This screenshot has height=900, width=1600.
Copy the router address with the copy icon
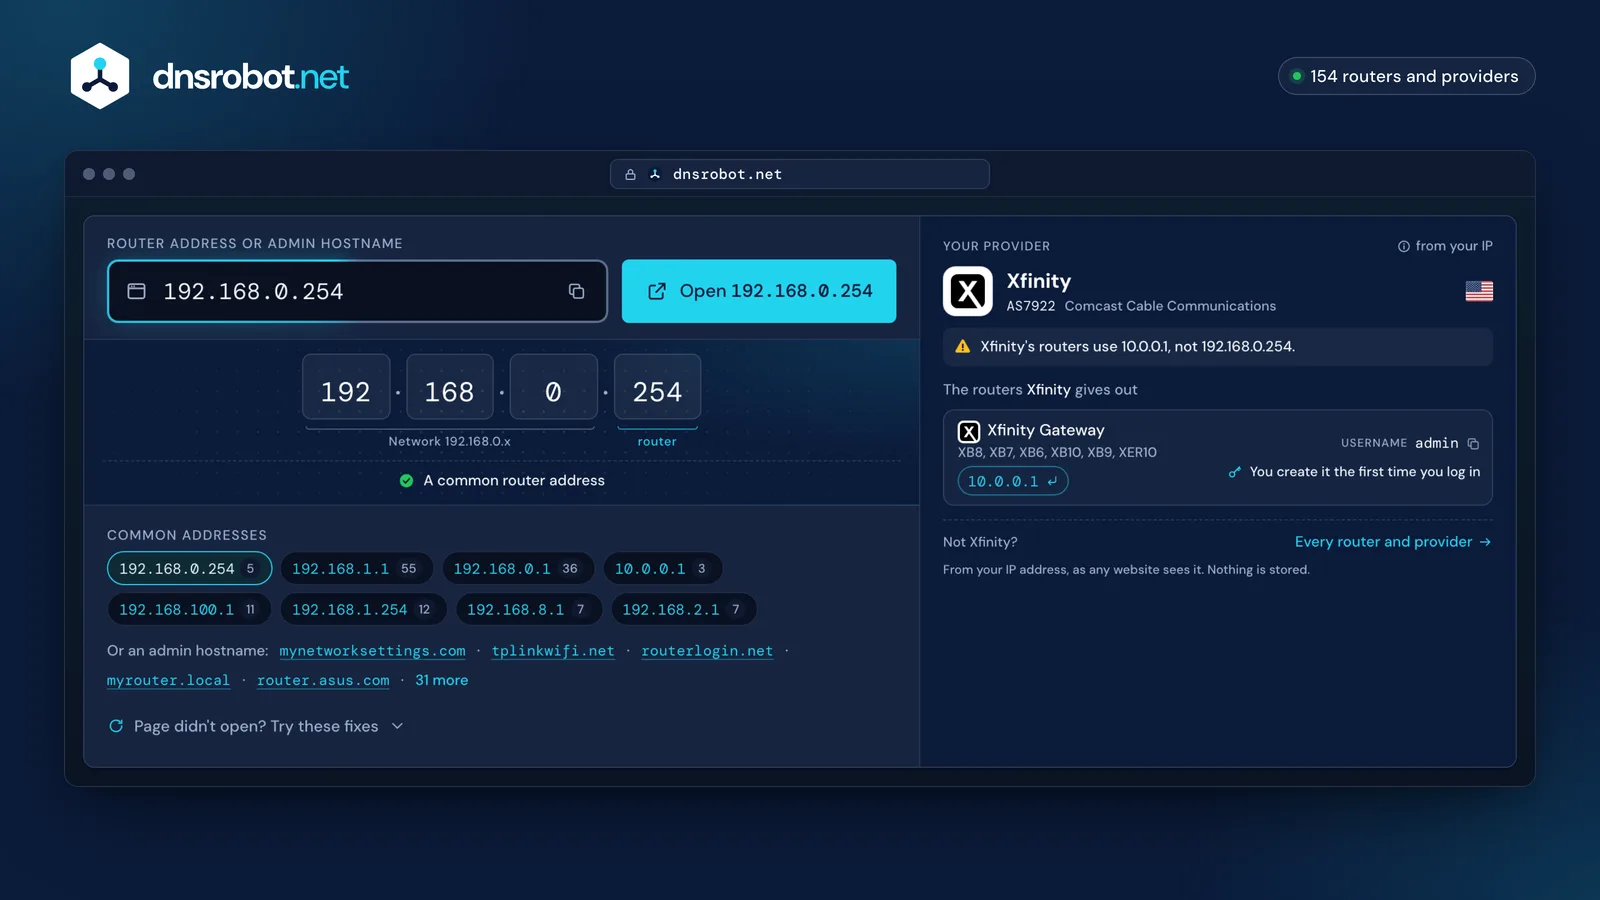click(x=576, y=291)
